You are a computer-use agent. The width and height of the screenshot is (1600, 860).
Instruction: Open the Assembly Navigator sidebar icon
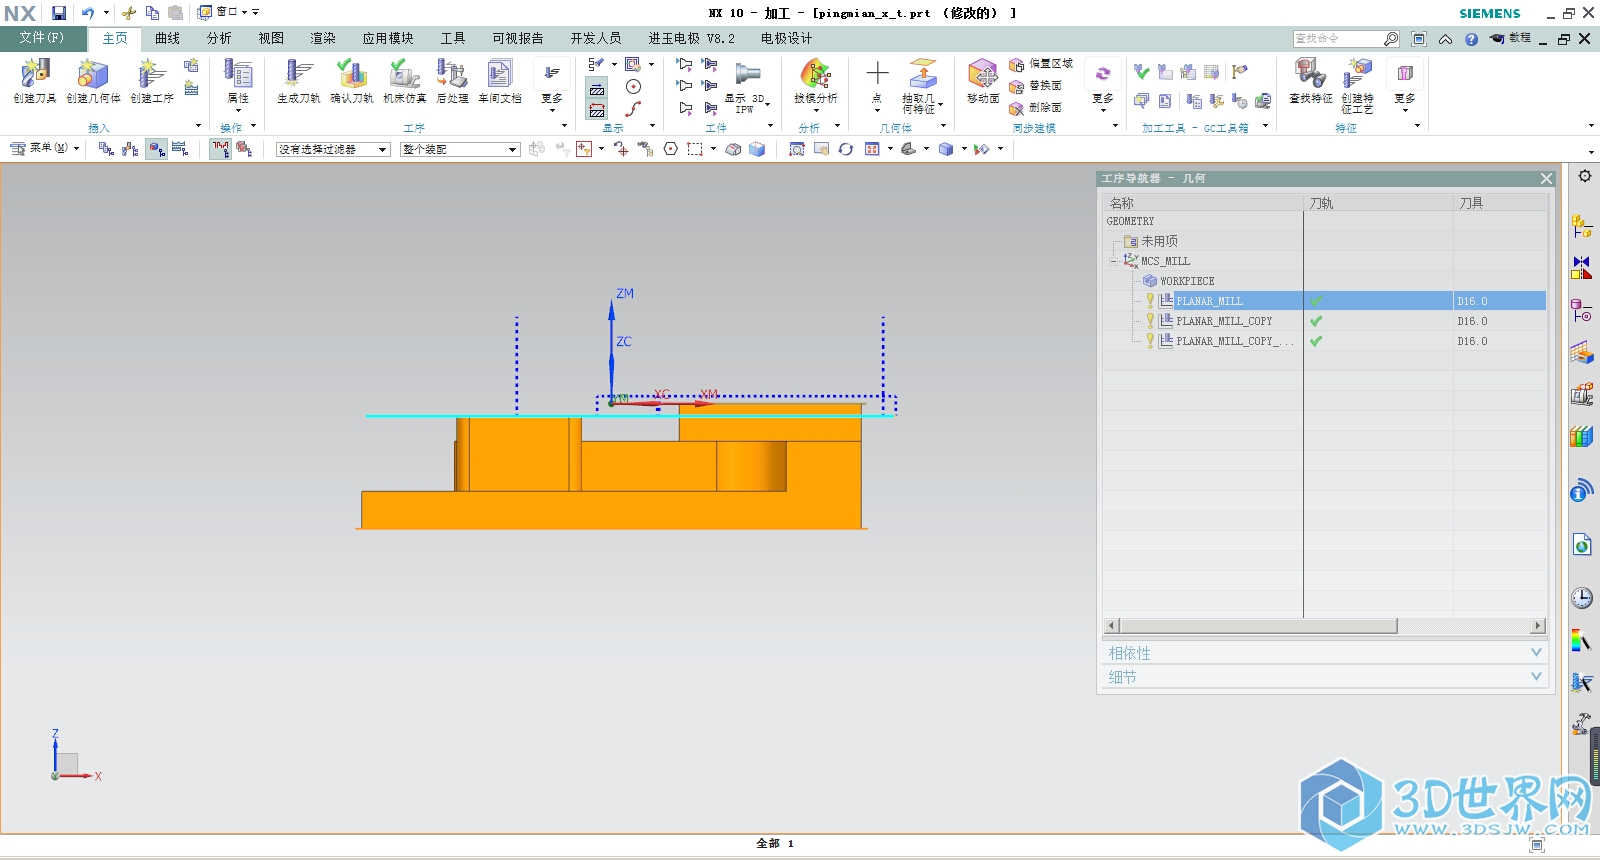(x=1581, y=227)
